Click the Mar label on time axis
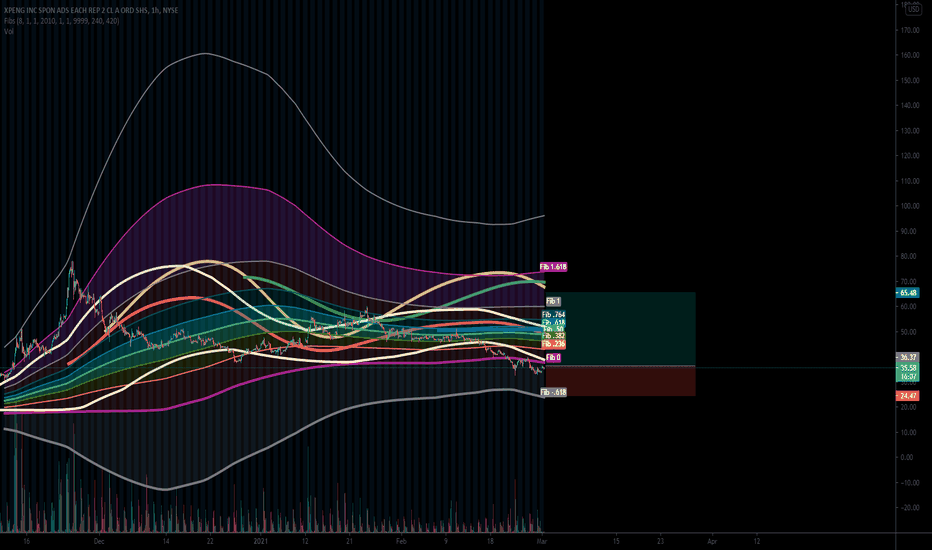Image resolution: width=932 pixels, height=550 pixels. coord(541,542)
